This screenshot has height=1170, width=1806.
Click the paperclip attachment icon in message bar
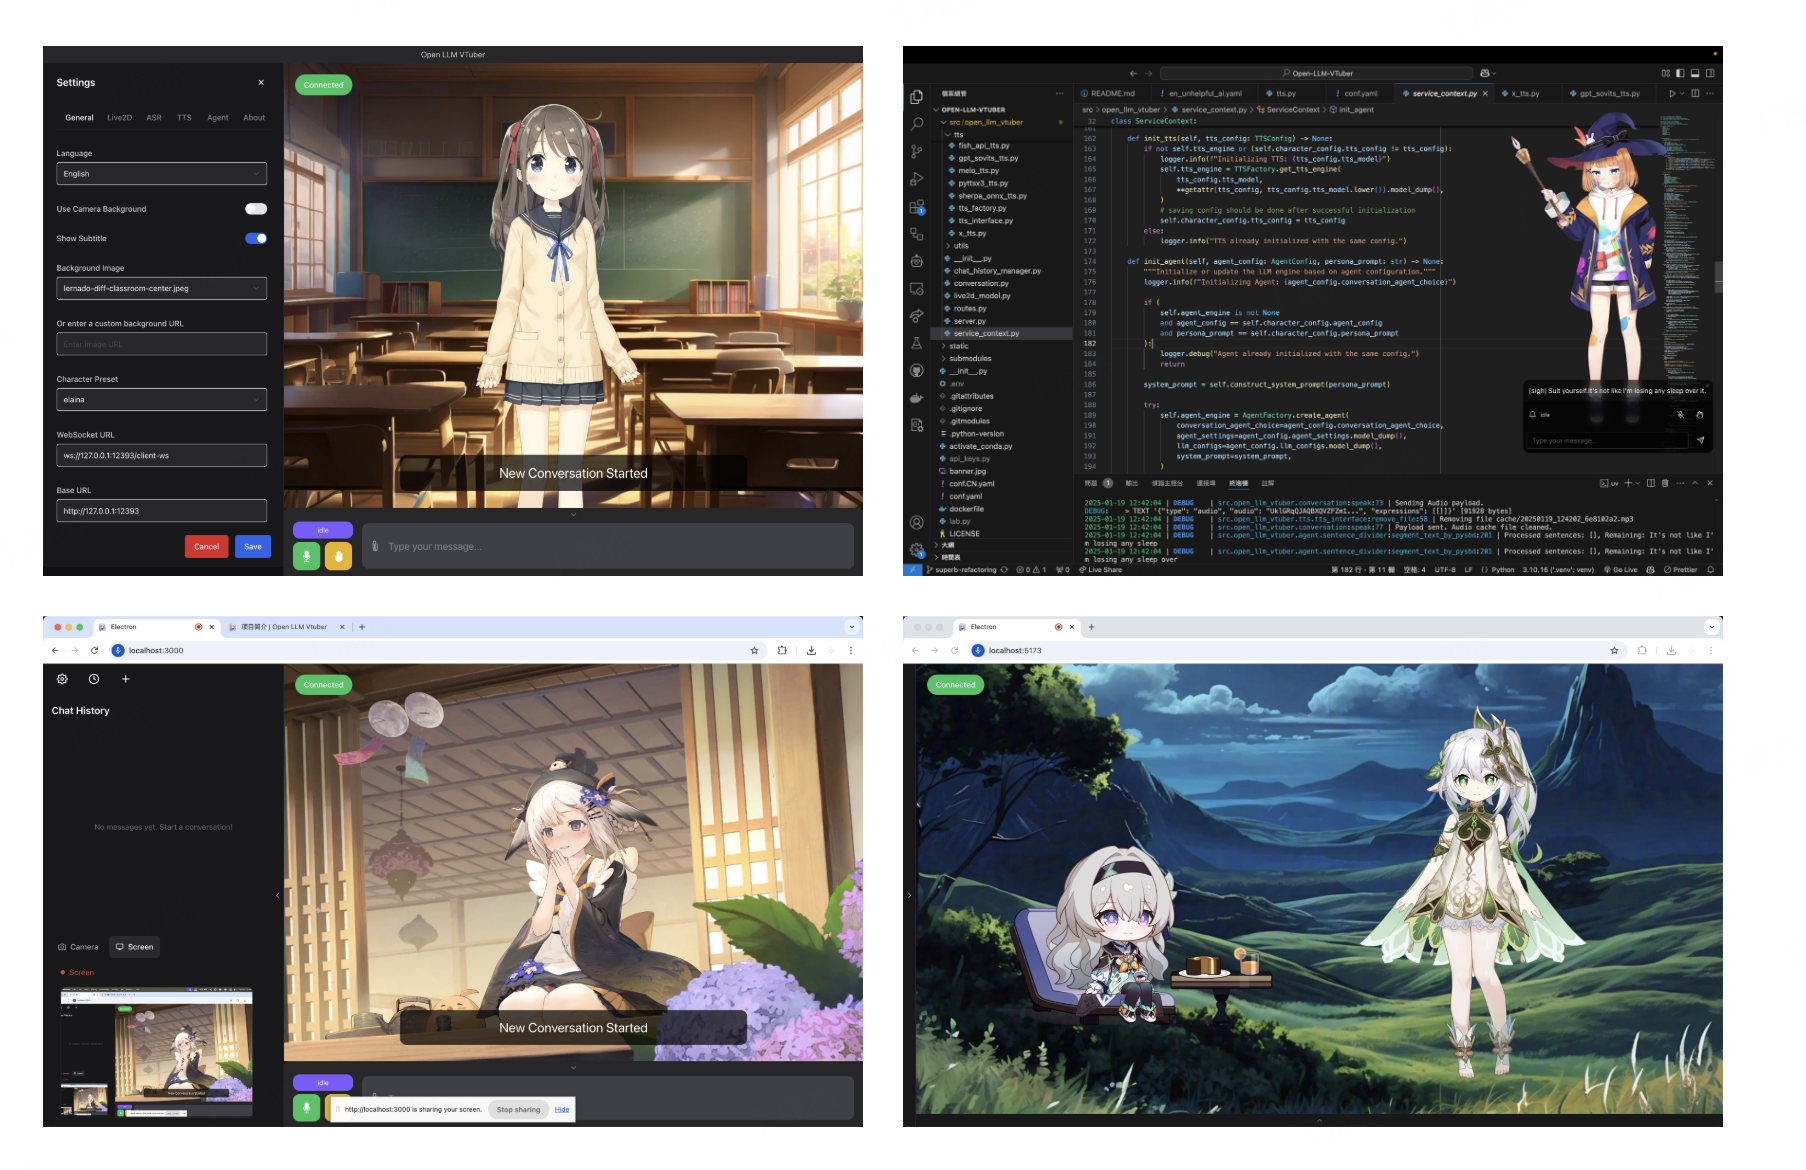374,546
